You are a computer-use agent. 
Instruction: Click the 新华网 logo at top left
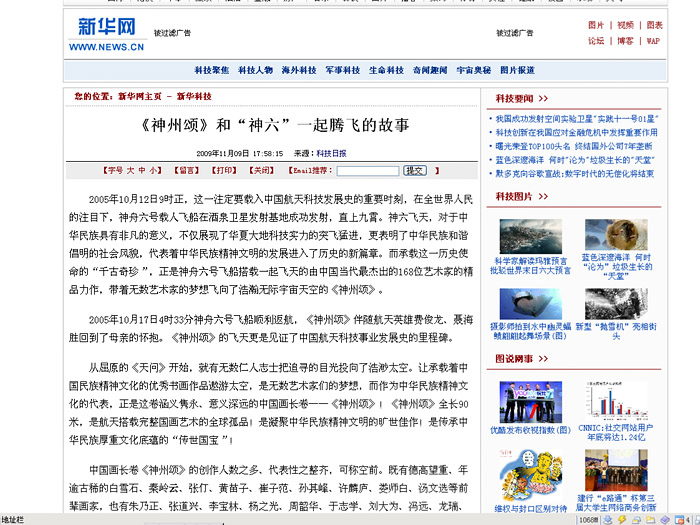[107, 34]
